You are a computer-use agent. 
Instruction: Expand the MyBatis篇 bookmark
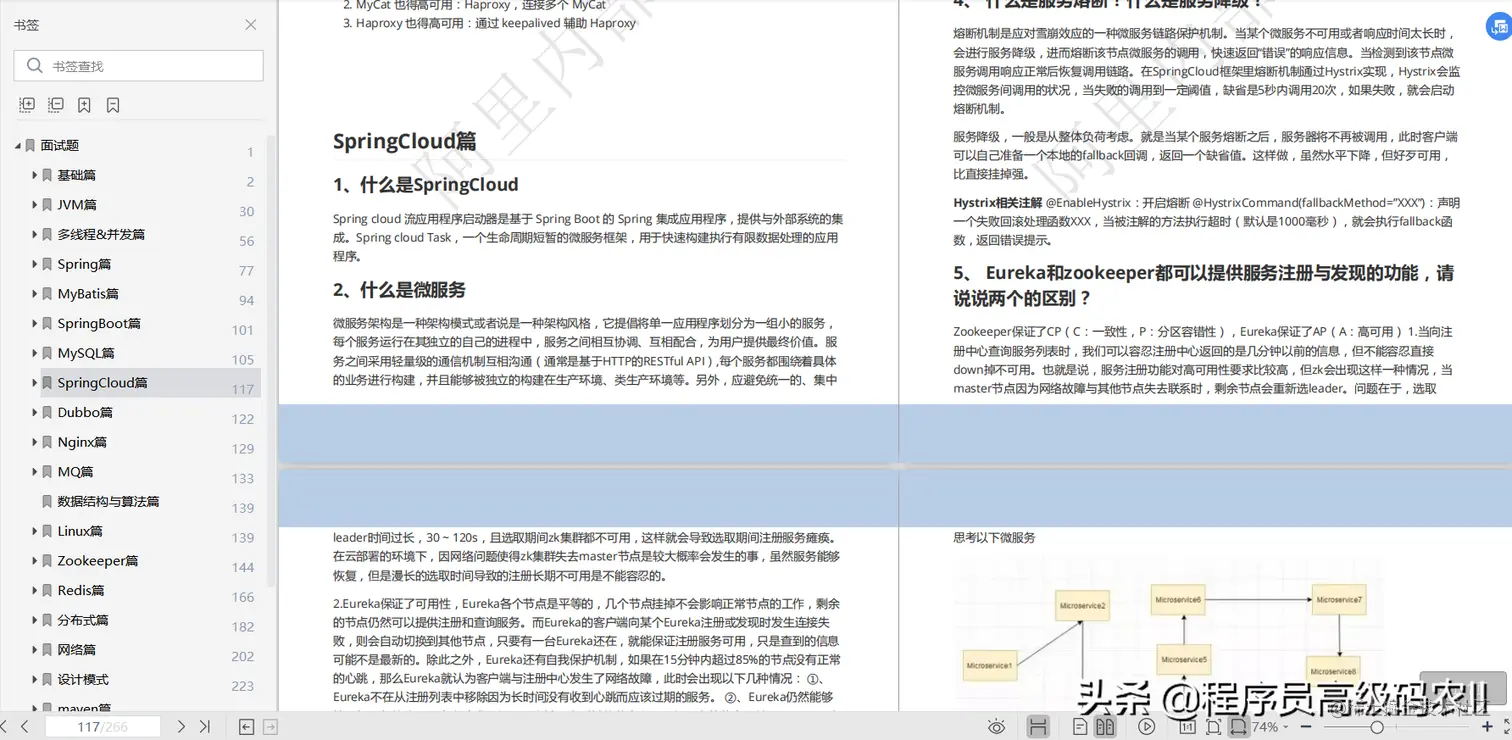35,294
